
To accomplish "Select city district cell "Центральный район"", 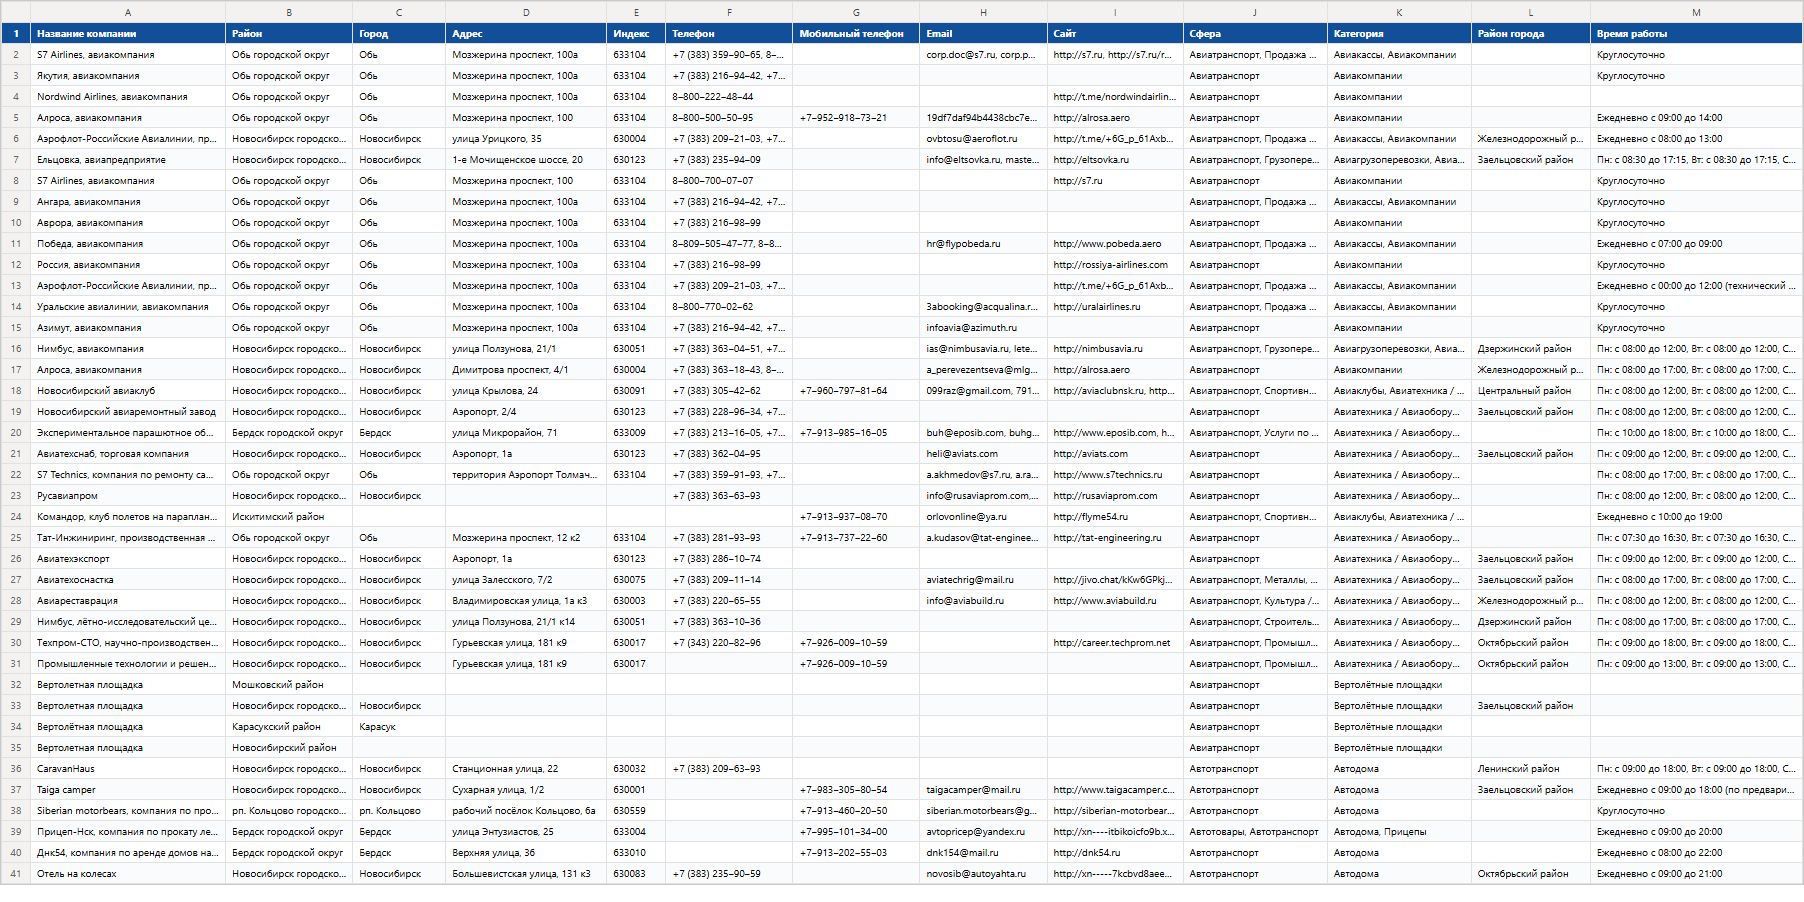I will 1531,391.
